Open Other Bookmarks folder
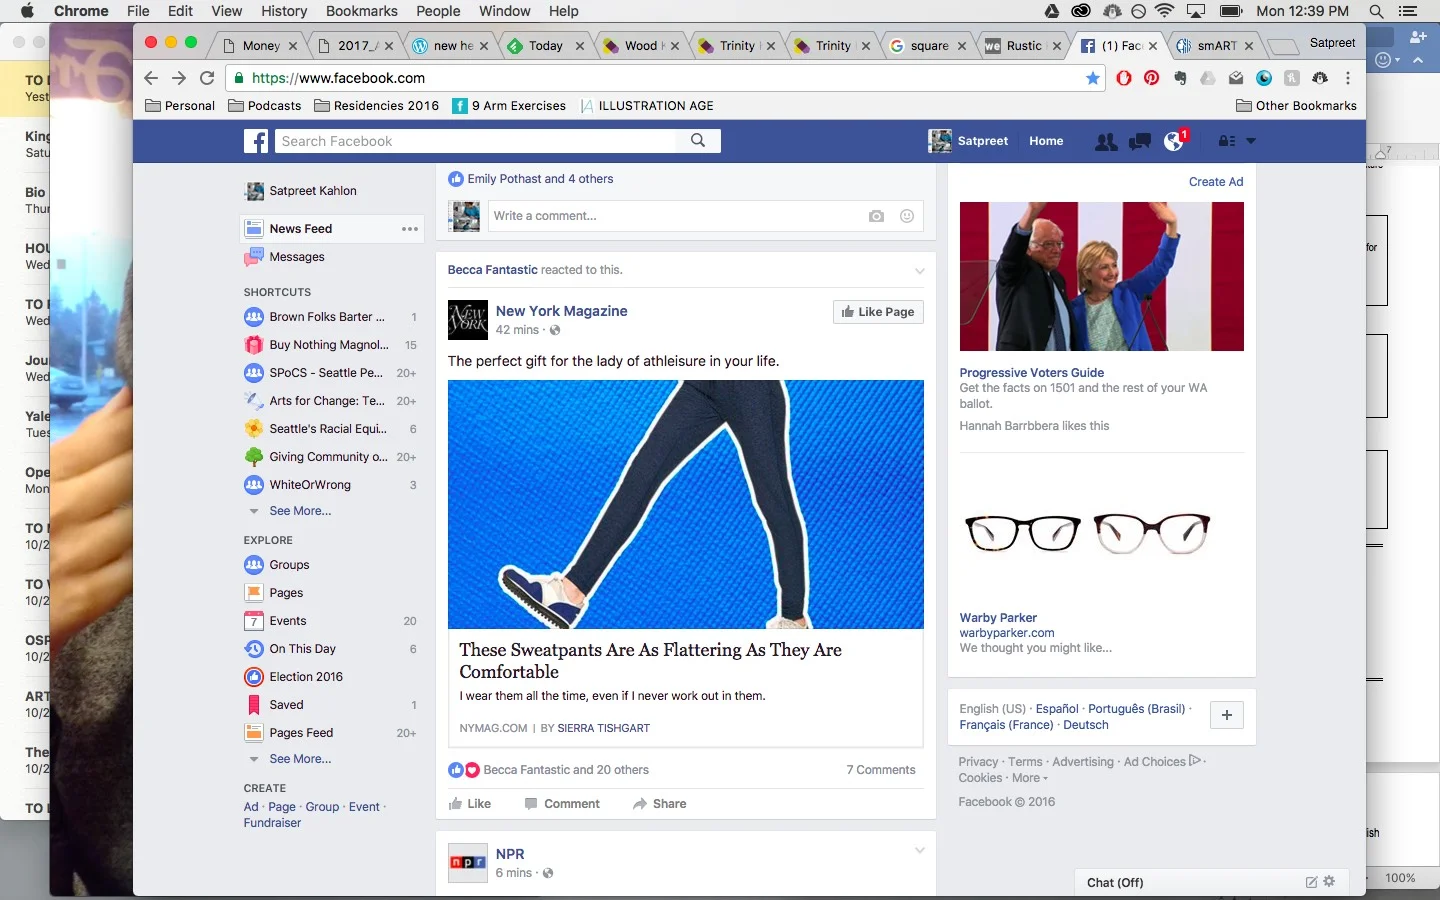This screenshot has height=900, width=1440. tap(1296, 106)
